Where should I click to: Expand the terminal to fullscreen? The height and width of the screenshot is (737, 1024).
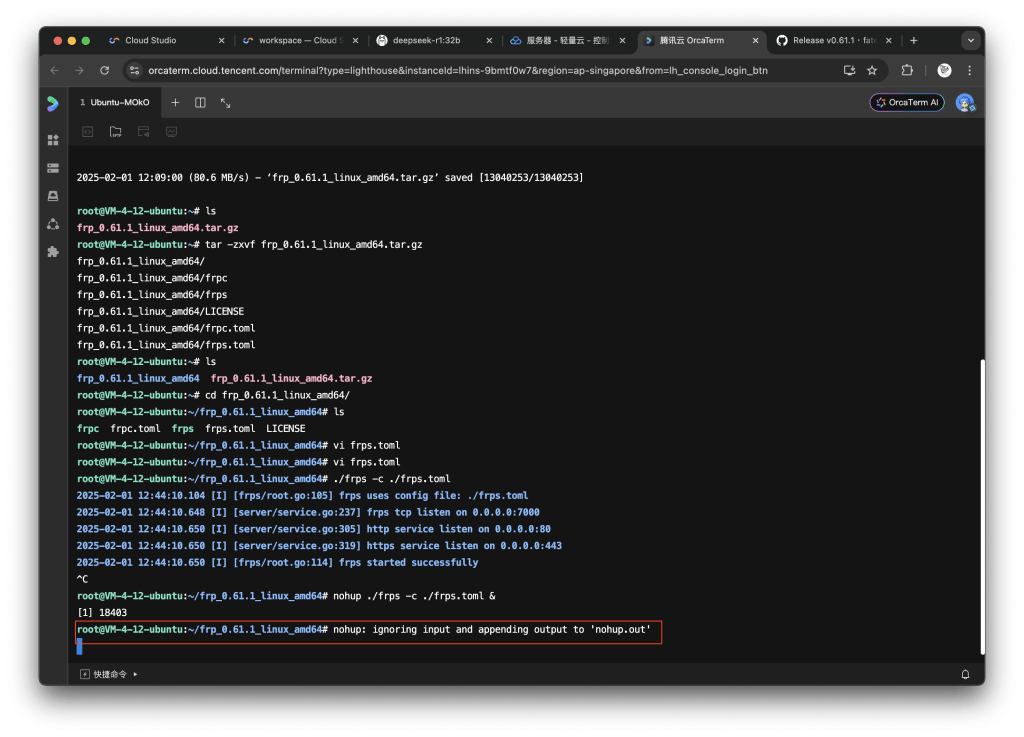[225, 102]
